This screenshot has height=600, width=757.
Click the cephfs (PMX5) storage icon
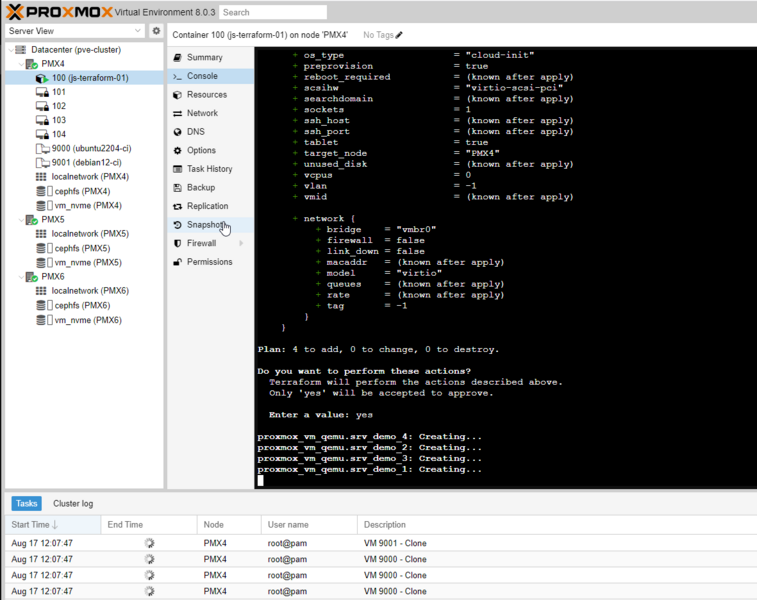pyautogui.click(x=44, y=249)
